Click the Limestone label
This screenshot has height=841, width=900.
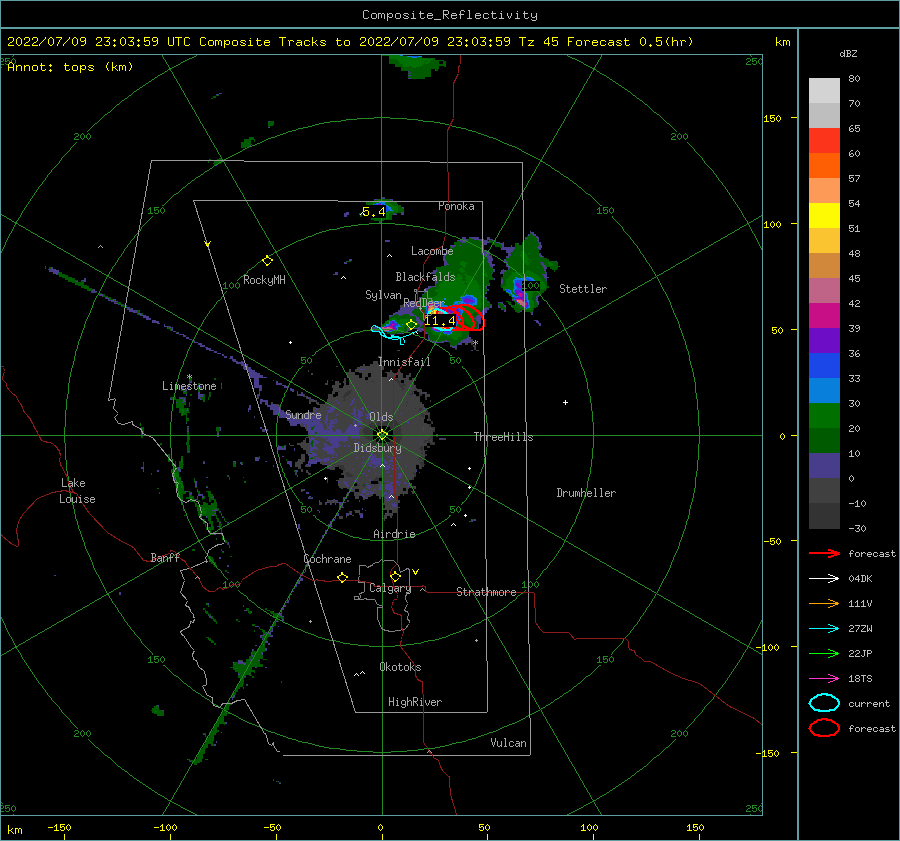[189, 386]
